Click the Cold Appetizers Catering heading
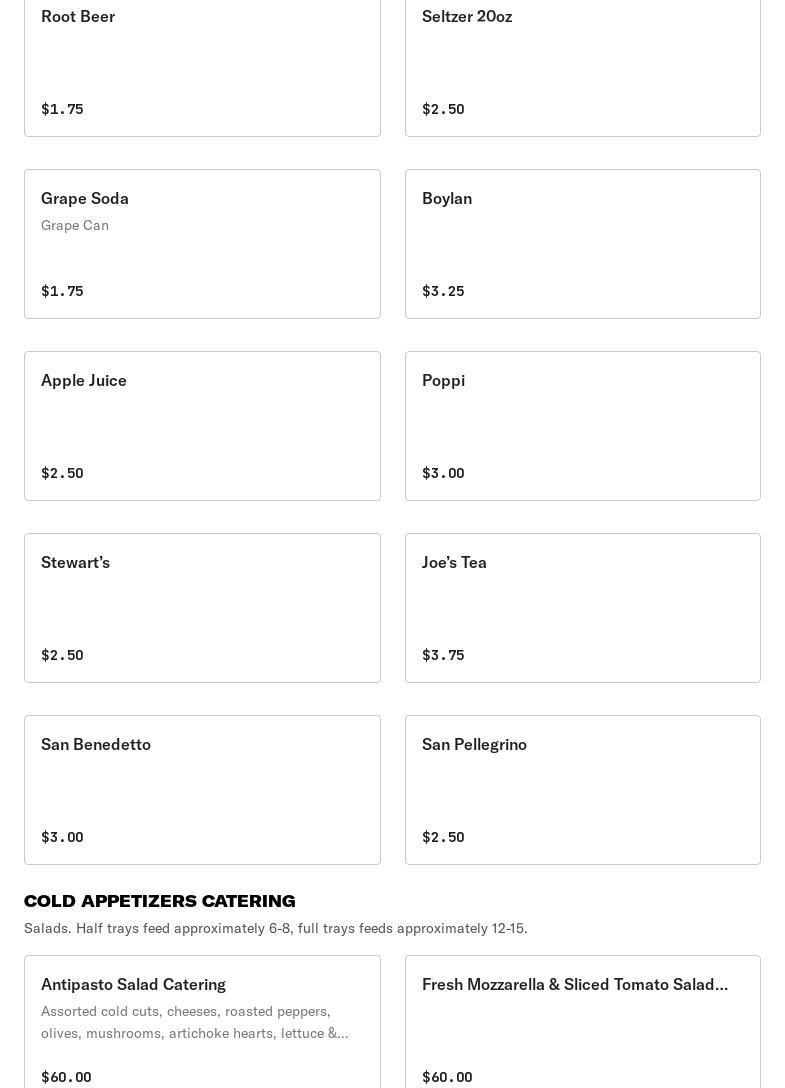The image size is (785, 1088). click(x=160, y=901)
